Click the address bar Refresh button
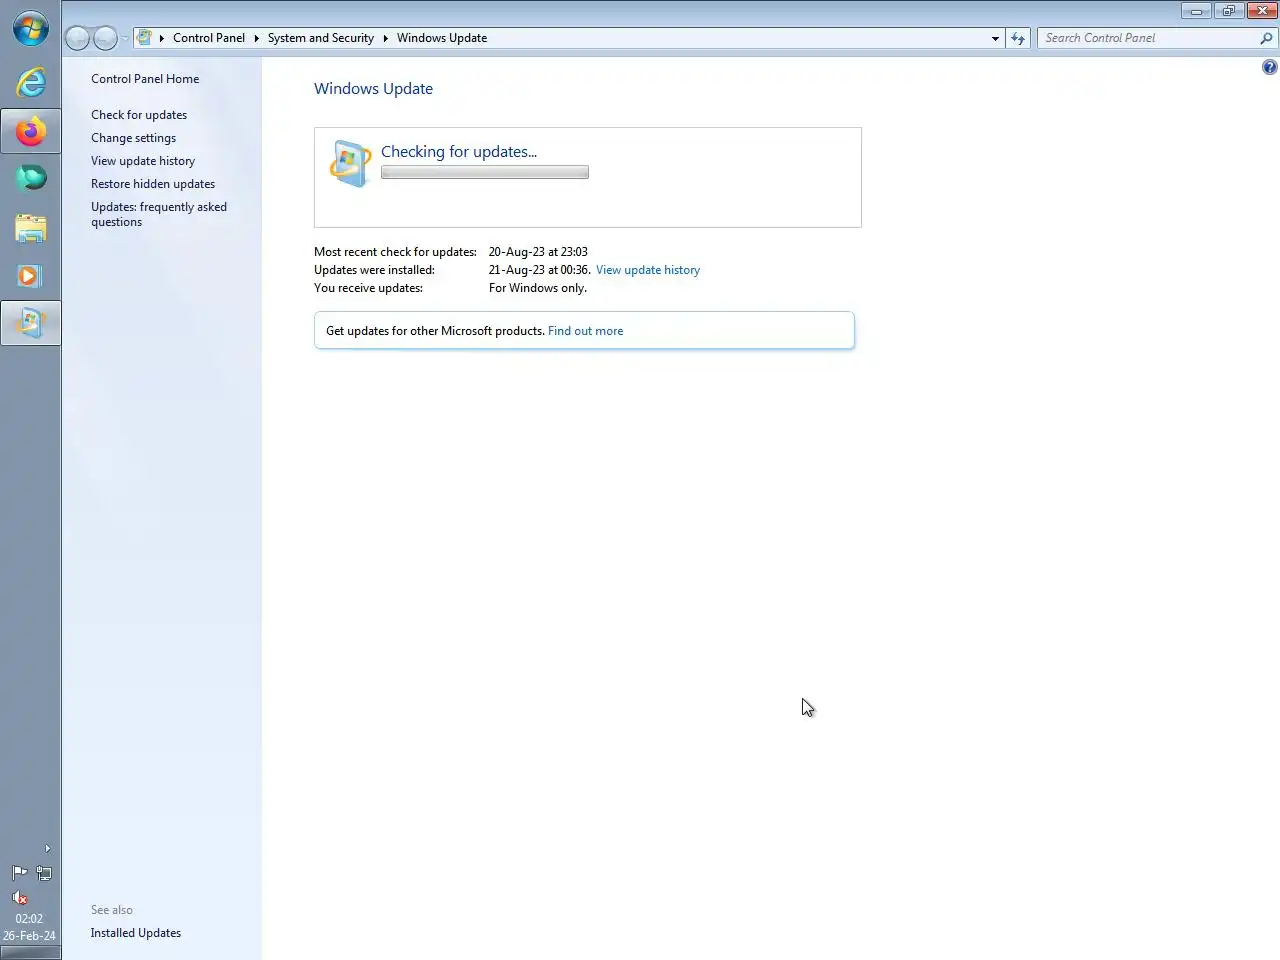The height and width of the screenshot is (960, 1280). (1018, 38)
